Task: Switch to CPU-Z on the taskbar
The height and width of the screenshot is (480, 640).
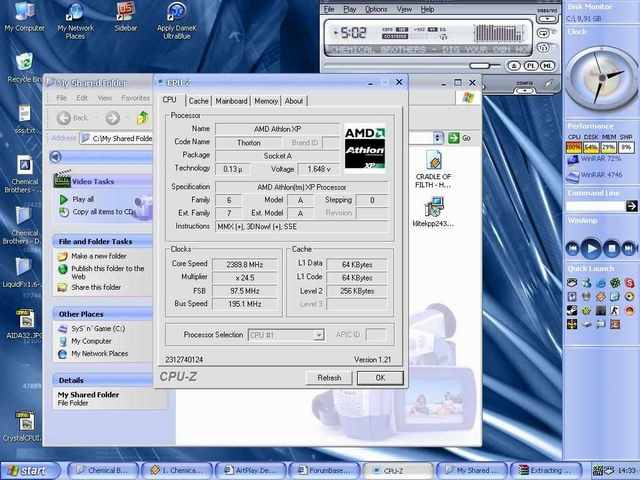Action: [398, 470]
